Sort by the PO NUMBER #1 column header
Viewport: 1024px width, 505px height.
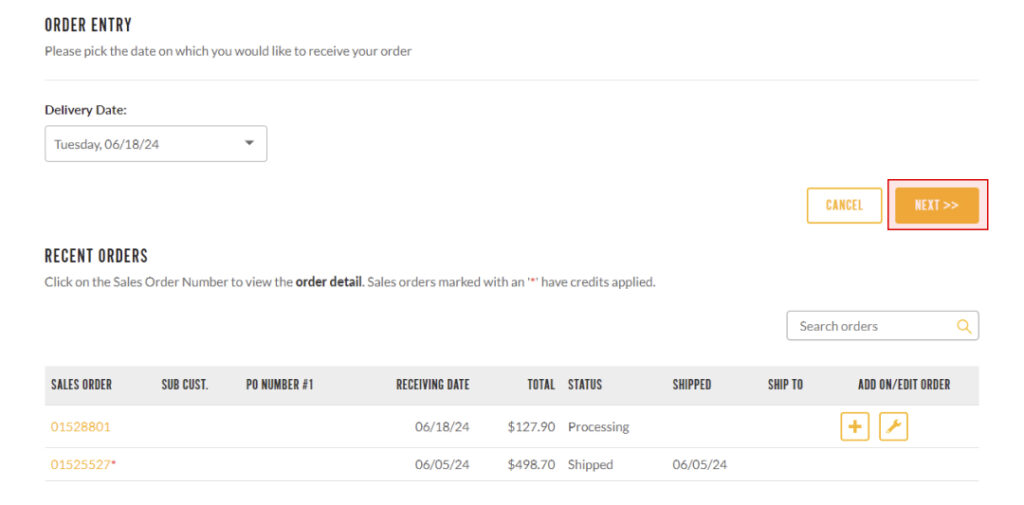(280, 385)
